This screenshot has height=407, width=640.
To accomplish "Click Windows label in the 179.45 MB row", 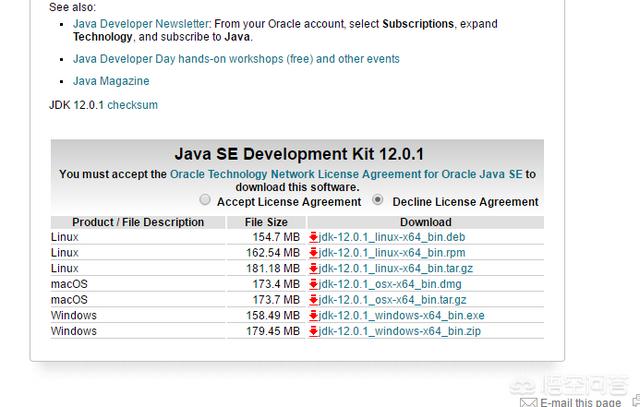I will (74, 331).
